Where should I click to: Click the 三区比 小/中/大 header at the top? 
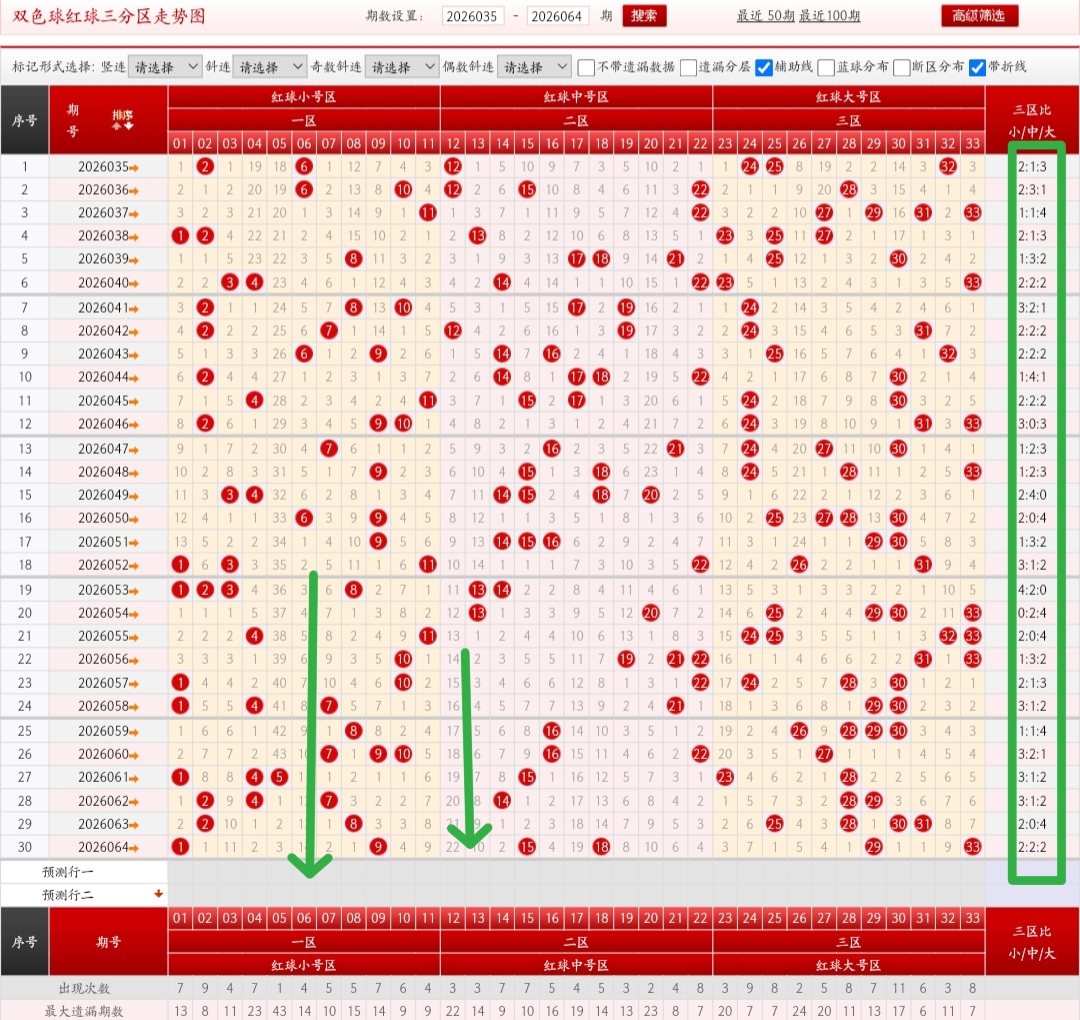tap(1031, 121)
